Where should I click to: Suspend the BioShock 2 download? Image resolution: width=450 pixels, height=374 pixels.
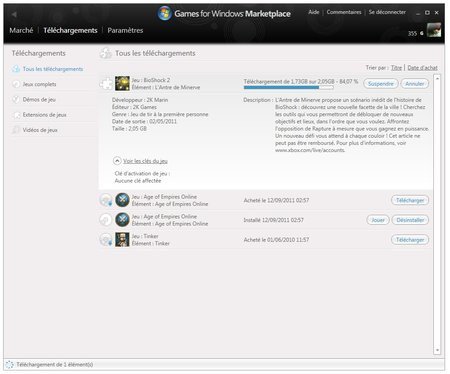click(381, 84)
